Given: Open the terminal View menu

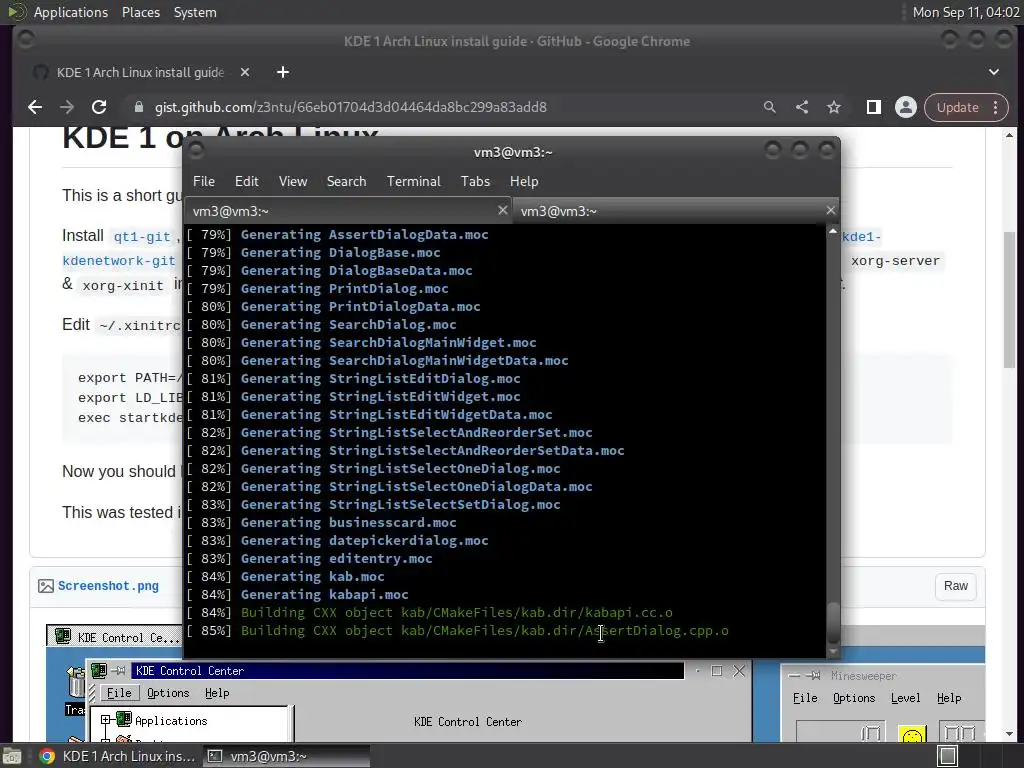Looking at the screenshot, I should (293, 182).
